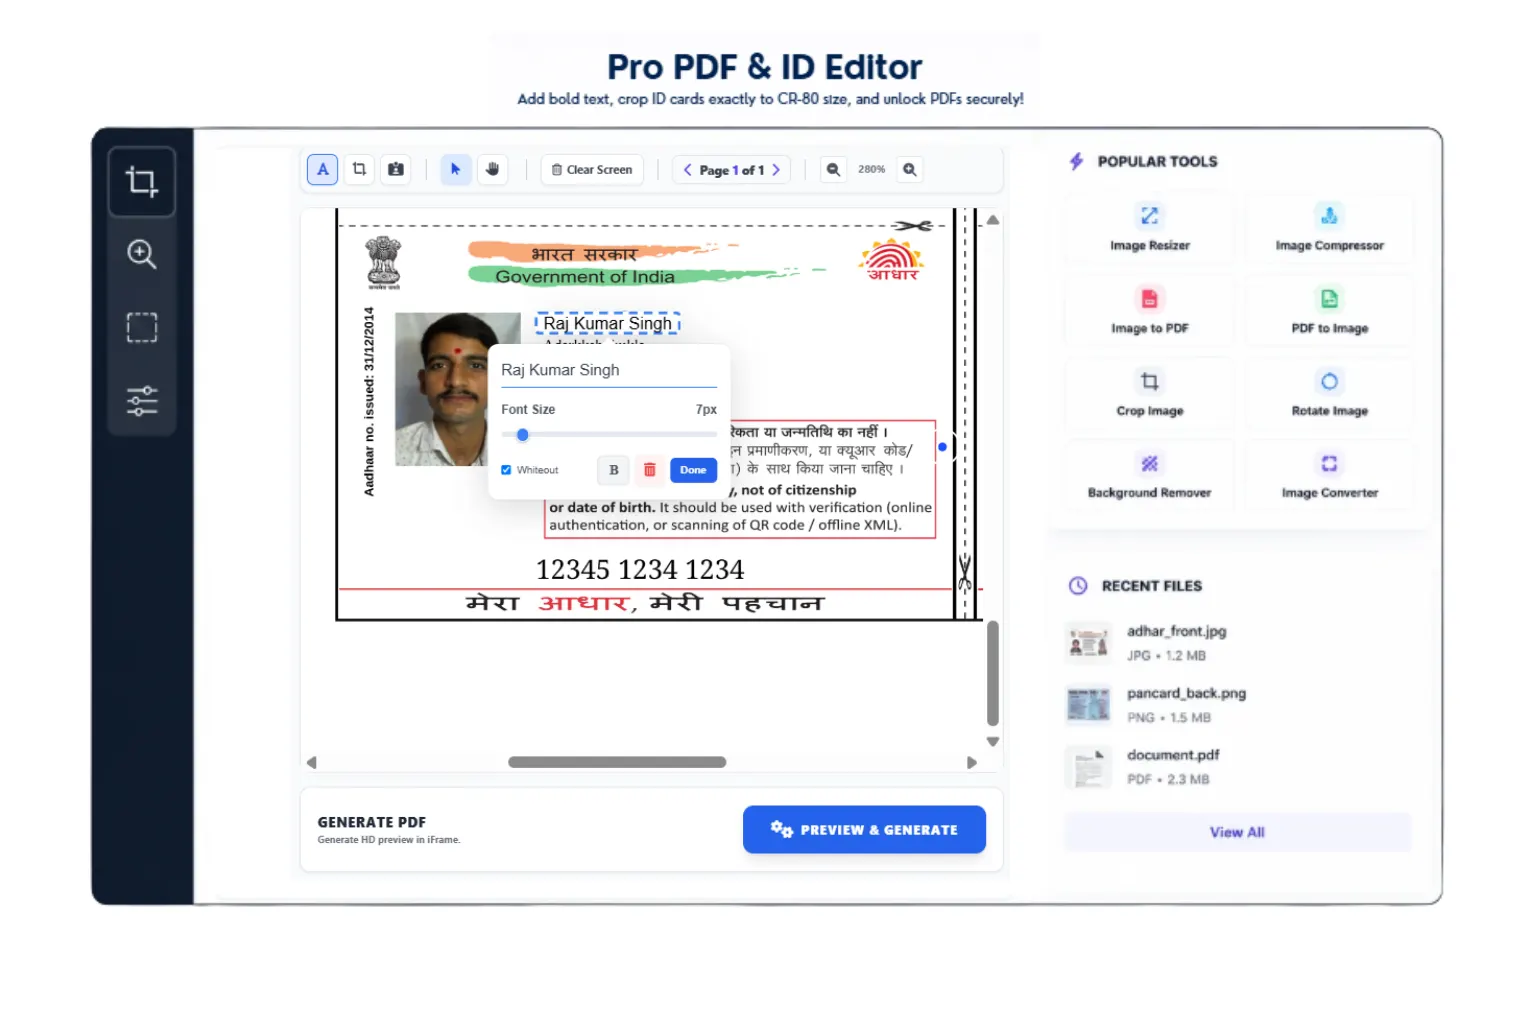1530x1028 pixels.
Task: Click Clear Screen button
Action: [592, 170]
